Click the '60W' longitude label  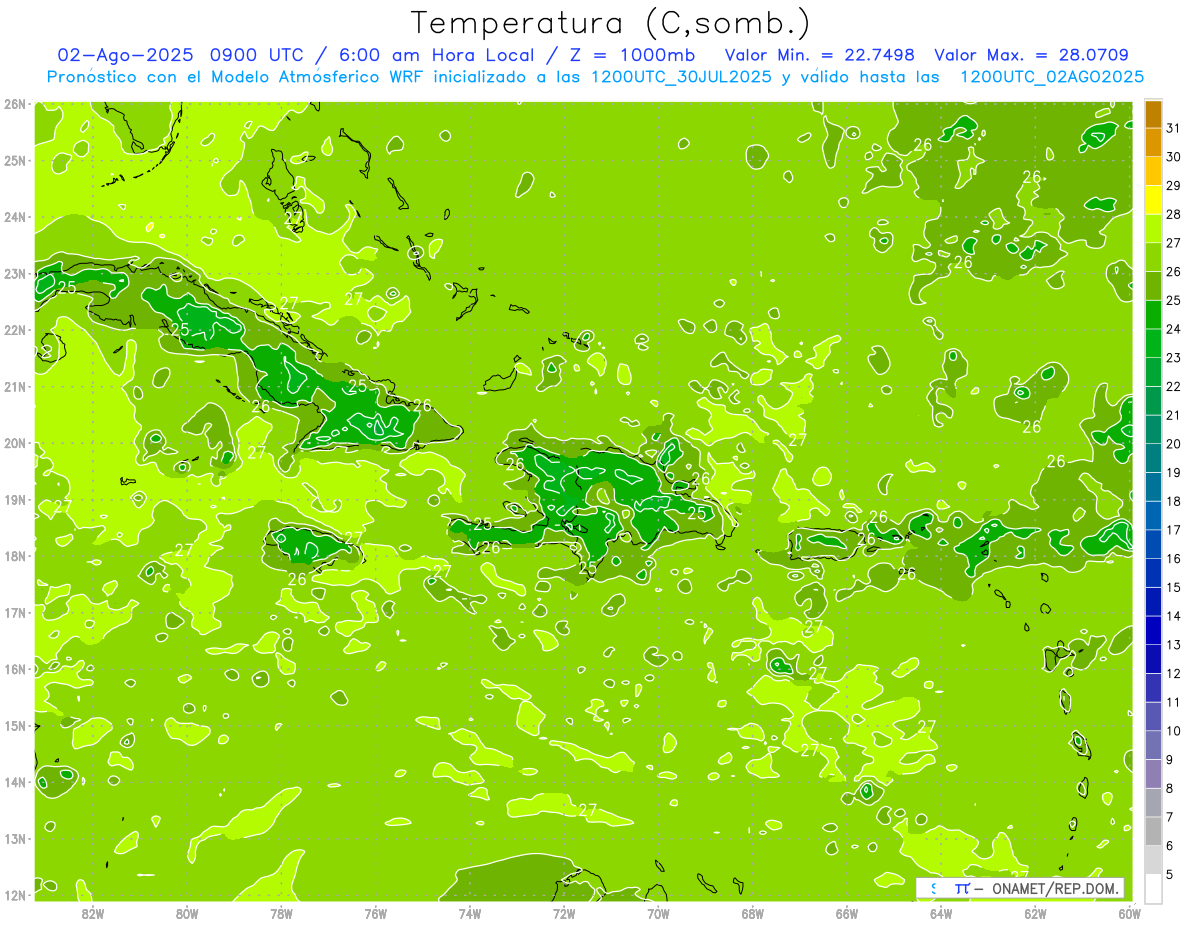click(1130, 912)
